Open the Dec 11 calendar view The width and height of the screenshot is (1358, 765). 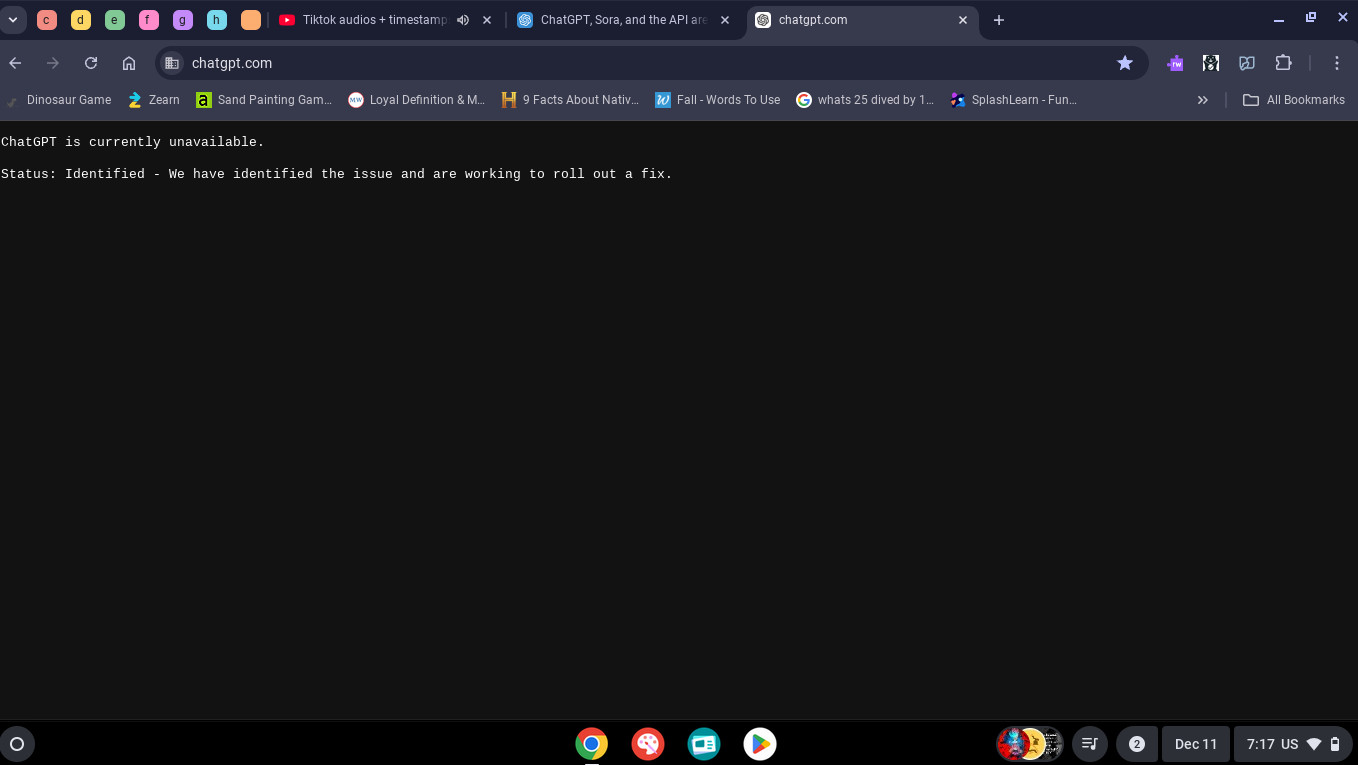pyautogui.click(x=1196, y=744)
